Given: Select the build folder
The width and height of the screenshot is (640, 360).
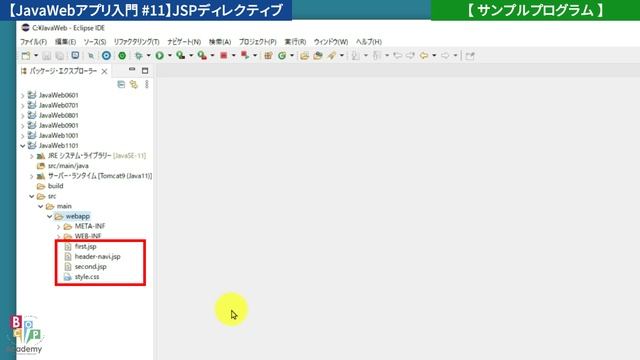Looking at the screenshot, I should [56, 186].
